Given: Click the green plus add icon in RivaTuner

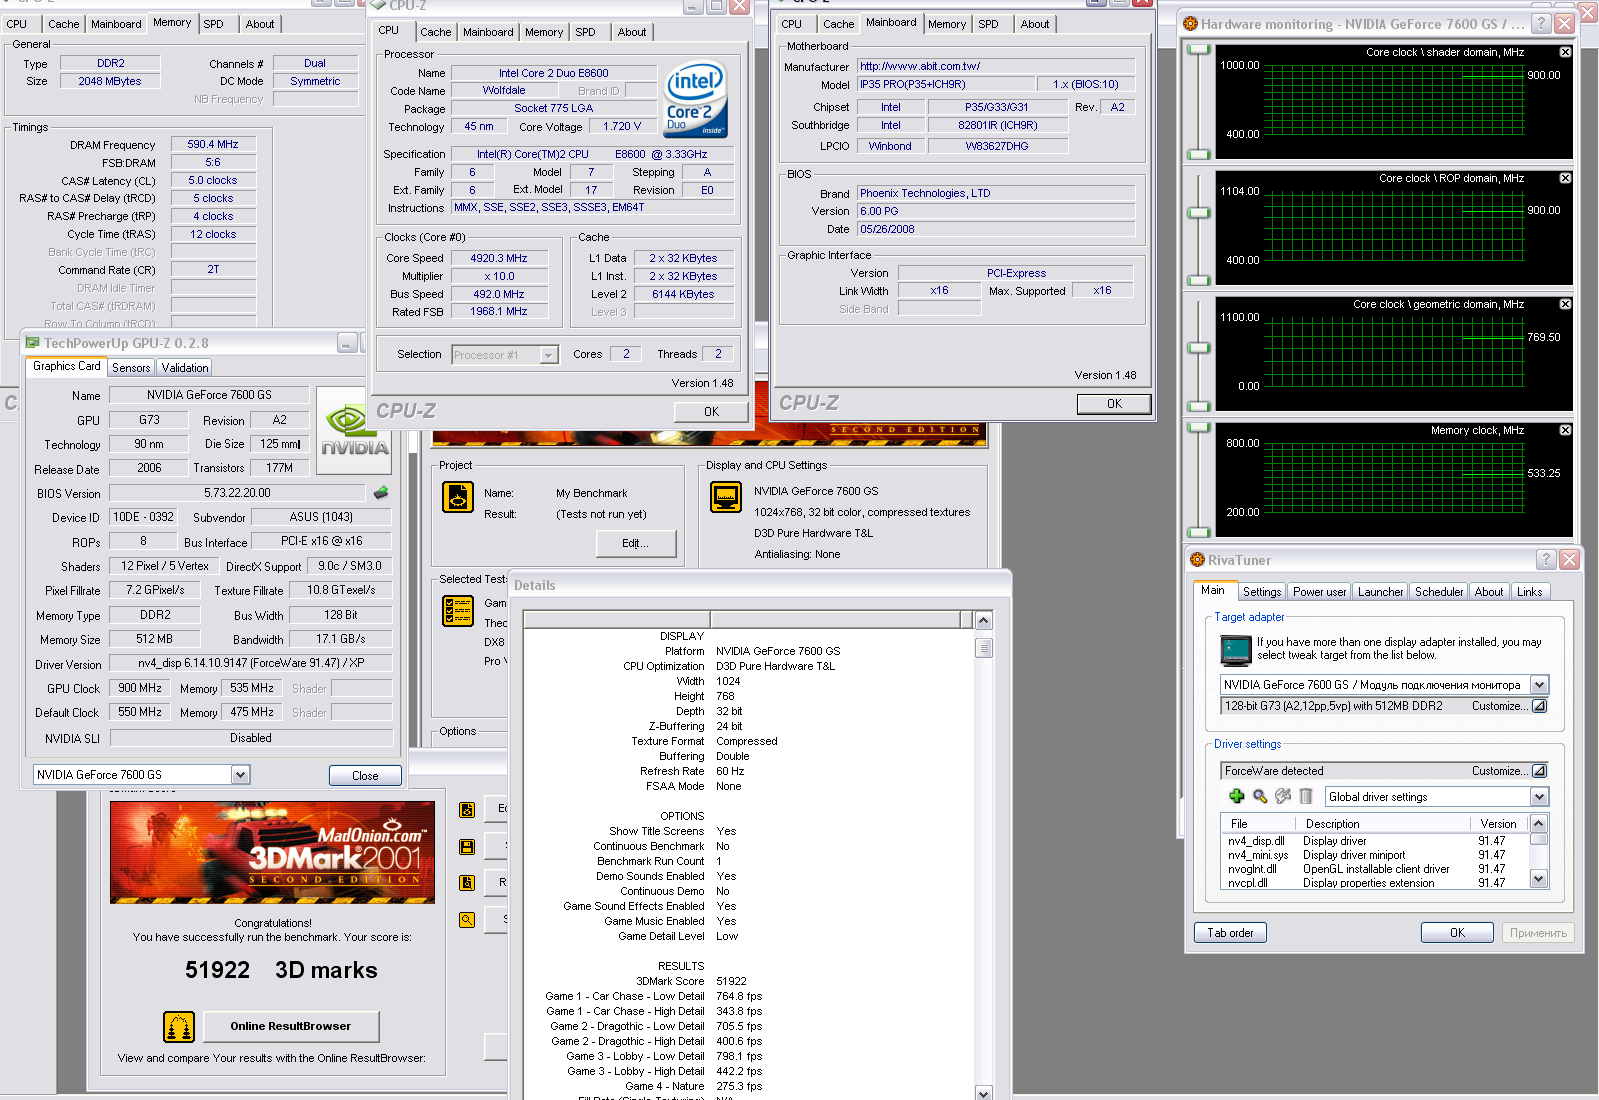Looking at the screenshot, I should (x=1237, y=796).
